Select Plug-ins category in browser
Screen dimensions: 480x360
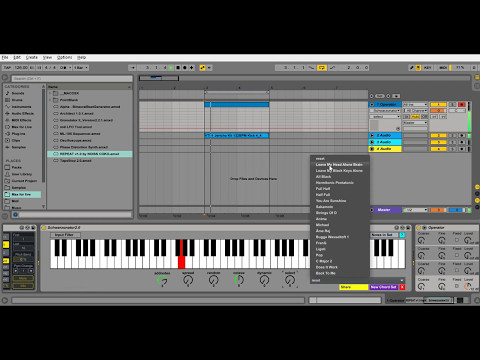(19, 134)
